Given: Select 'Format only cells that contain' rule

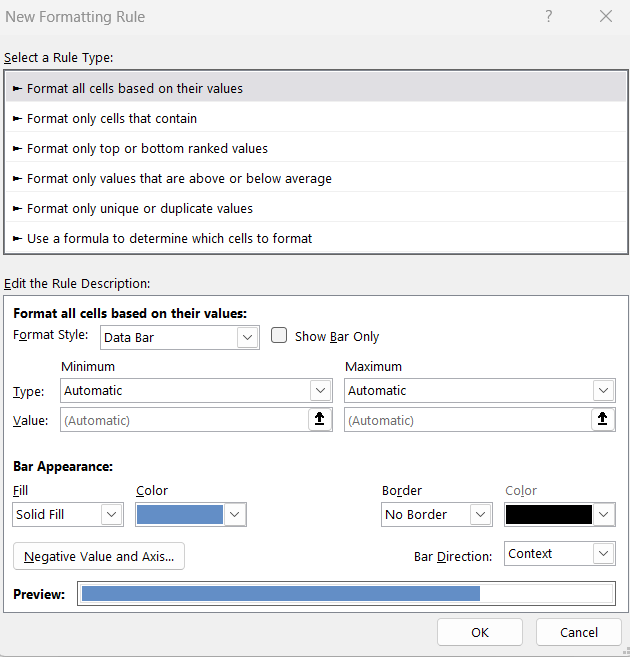Looking at the screenshot, I should [x=316, y=119].
